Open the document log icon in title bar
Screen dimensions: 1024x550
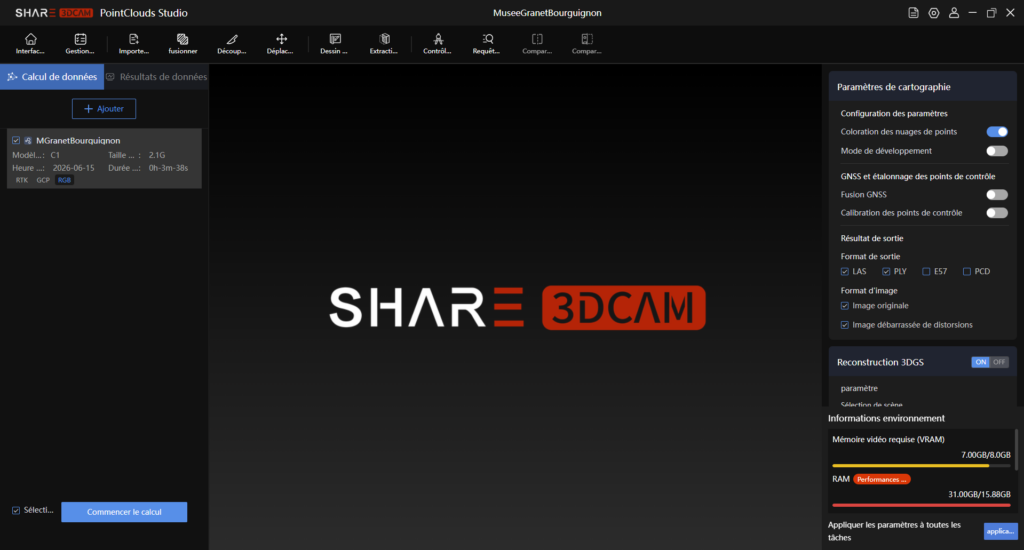pyautogui.click(x=913, y=13)
